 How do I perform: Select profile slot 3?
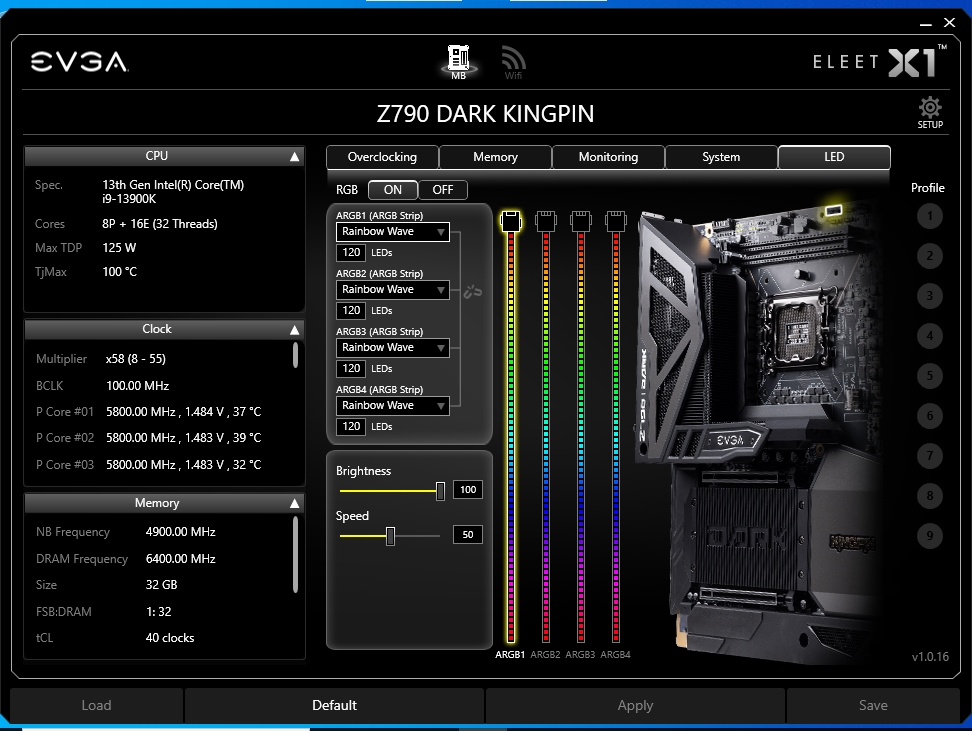click(929, 296)
